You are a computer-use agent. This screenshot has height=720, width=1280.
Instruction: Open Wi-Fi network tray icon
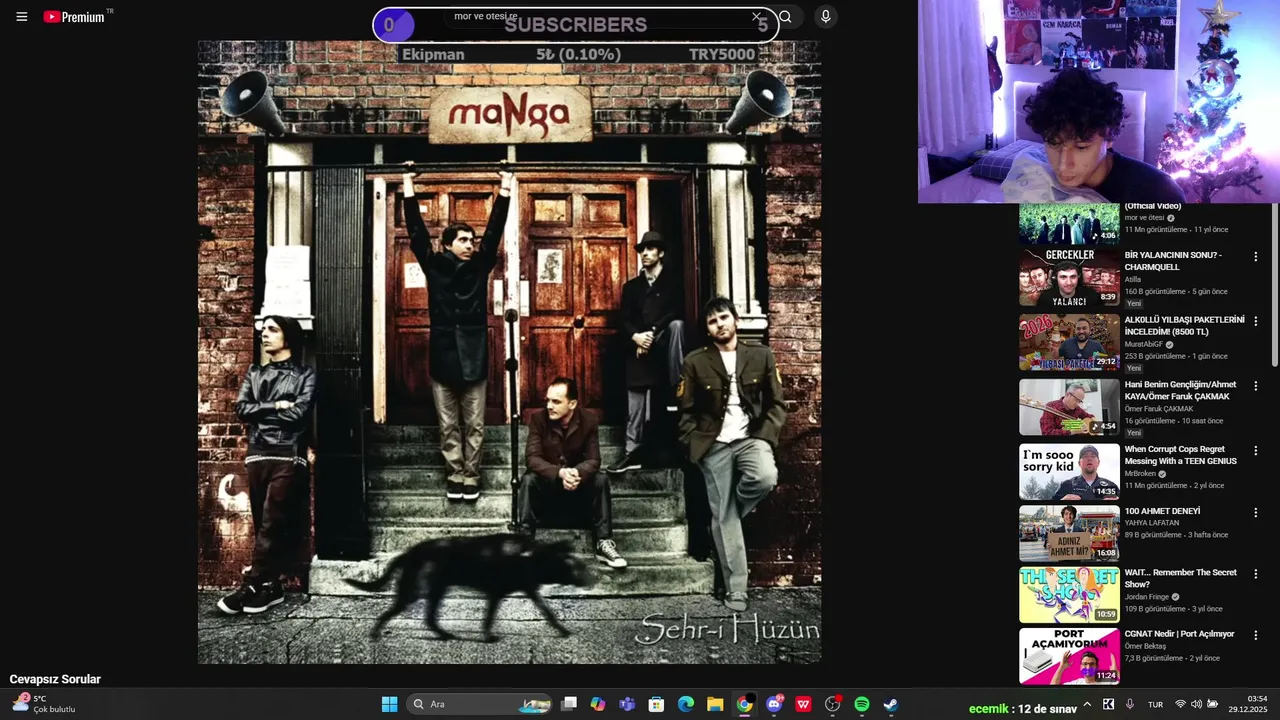coord(1181,704)
